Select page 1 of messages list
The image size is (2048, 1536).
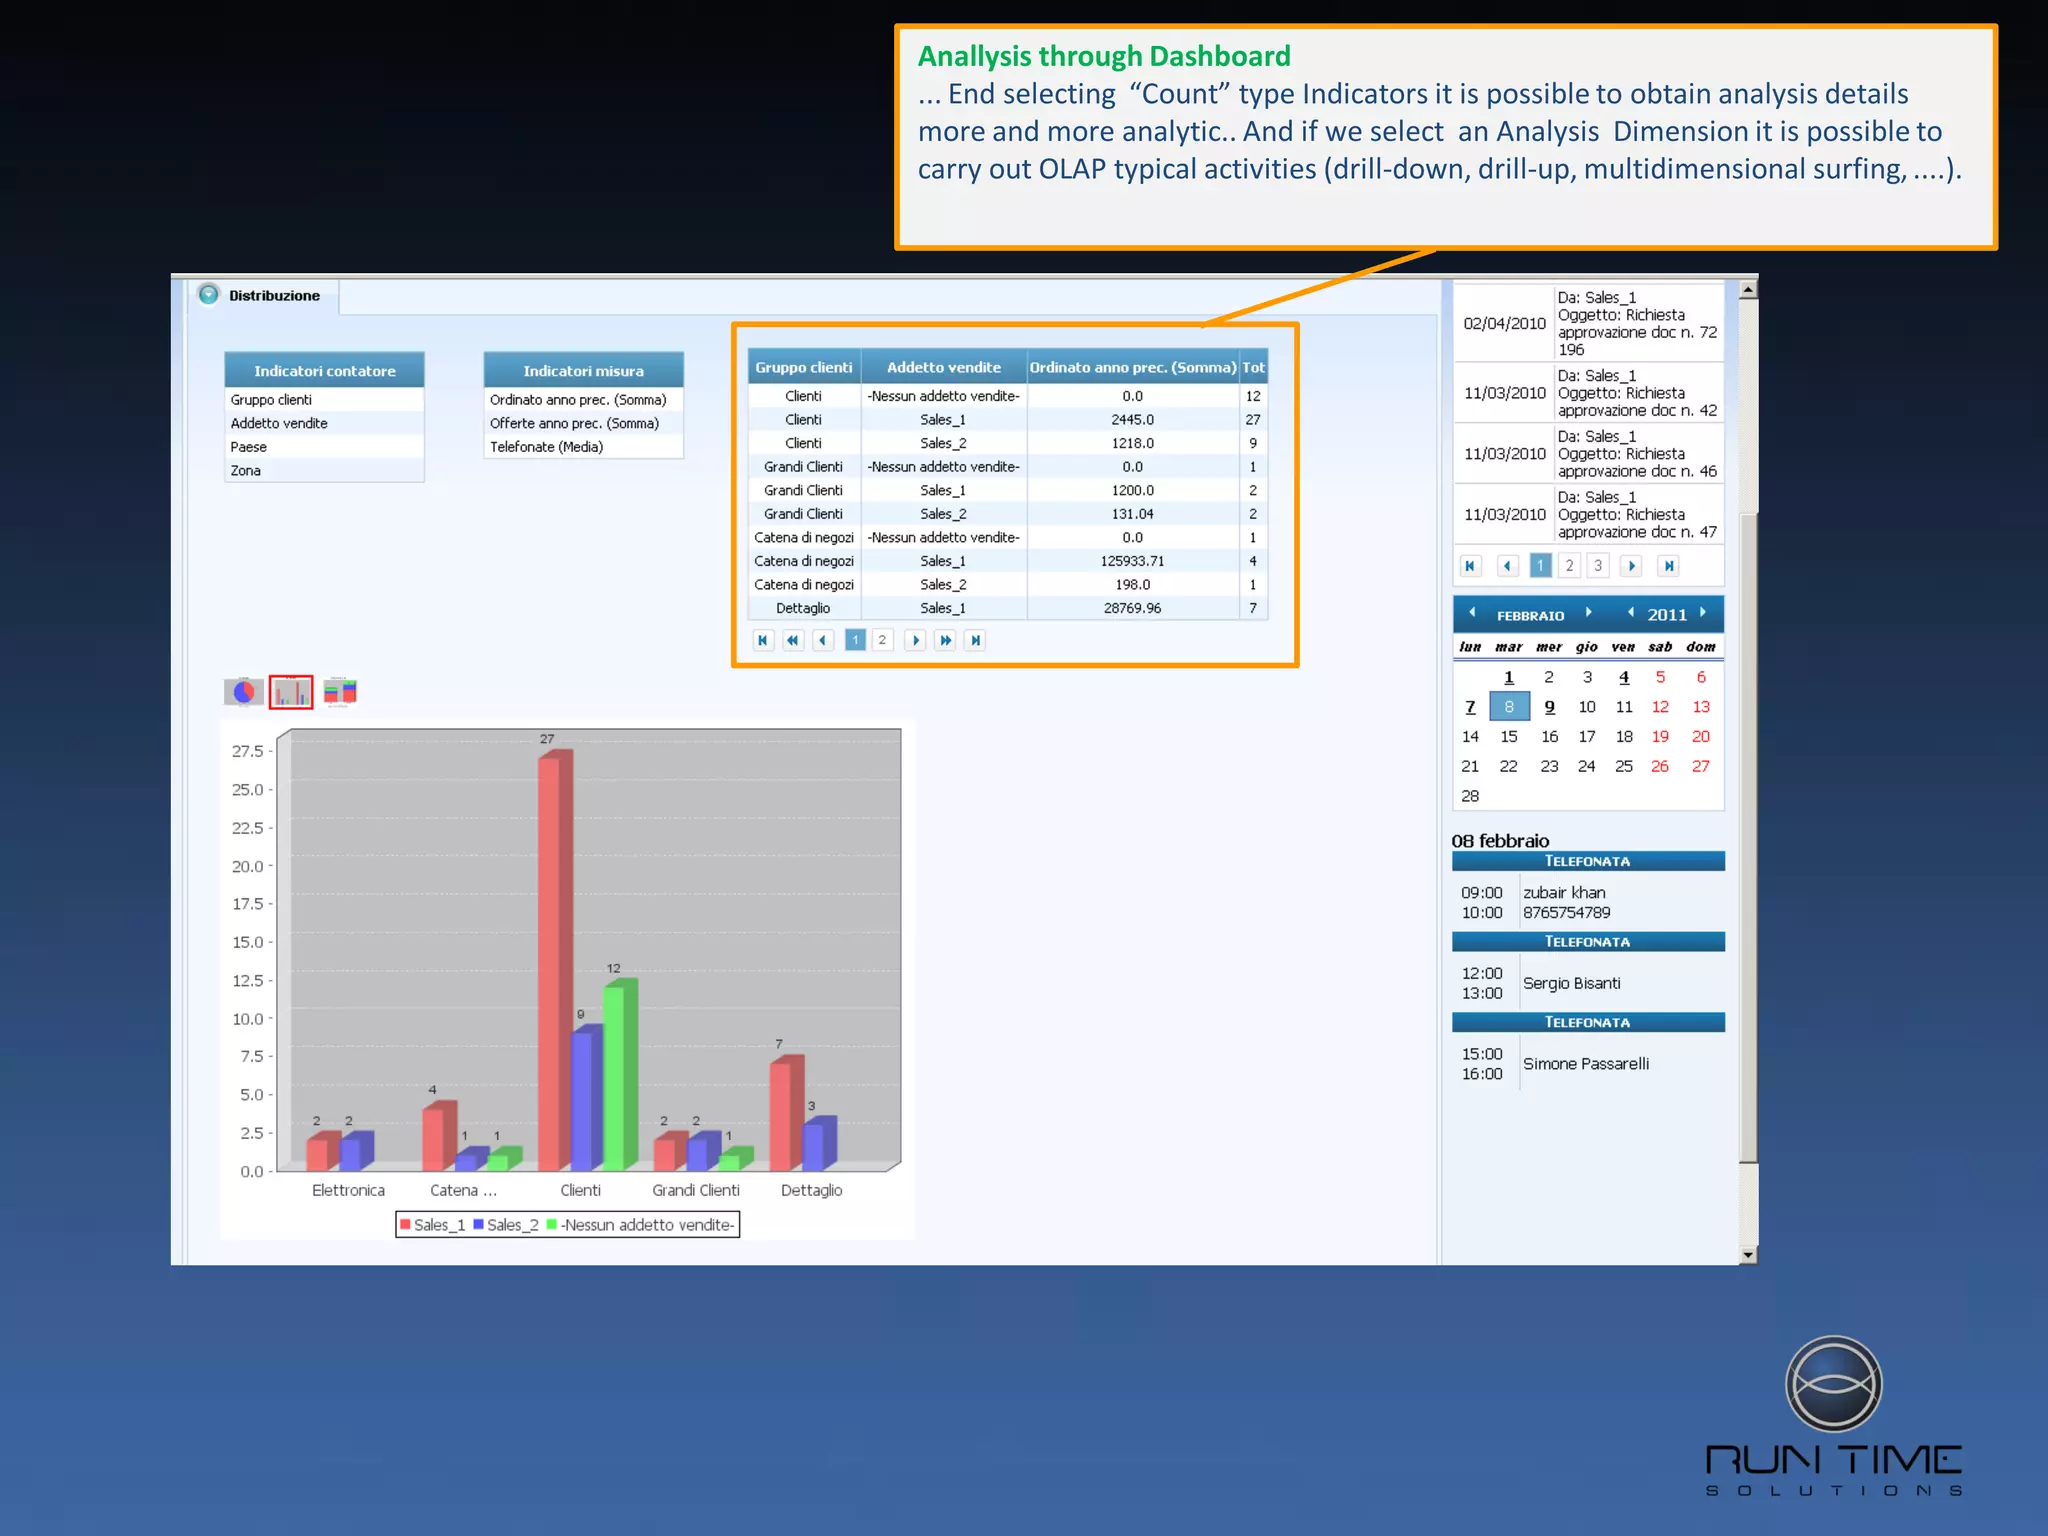coord(1541,566)
